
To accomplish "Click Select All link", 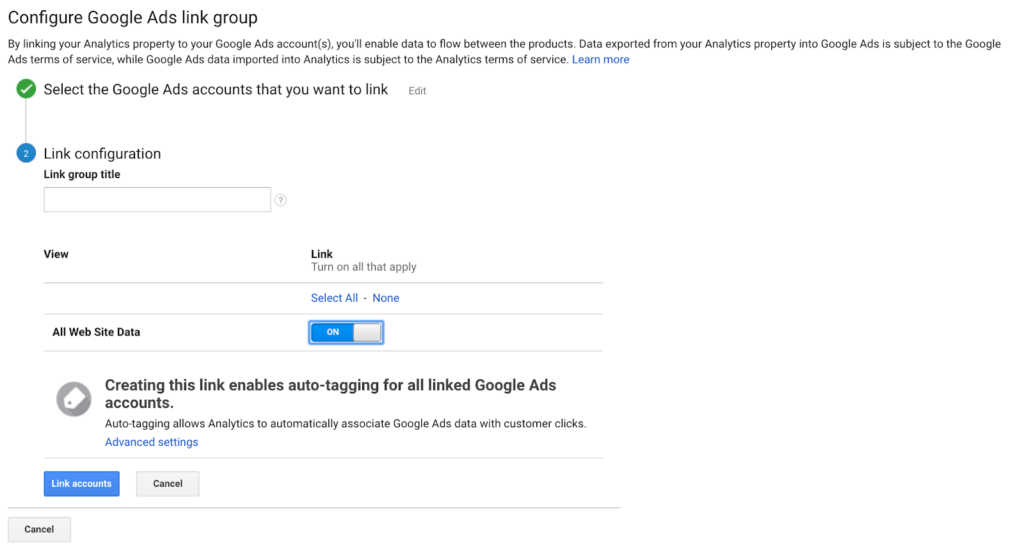I will coord(334,298).
